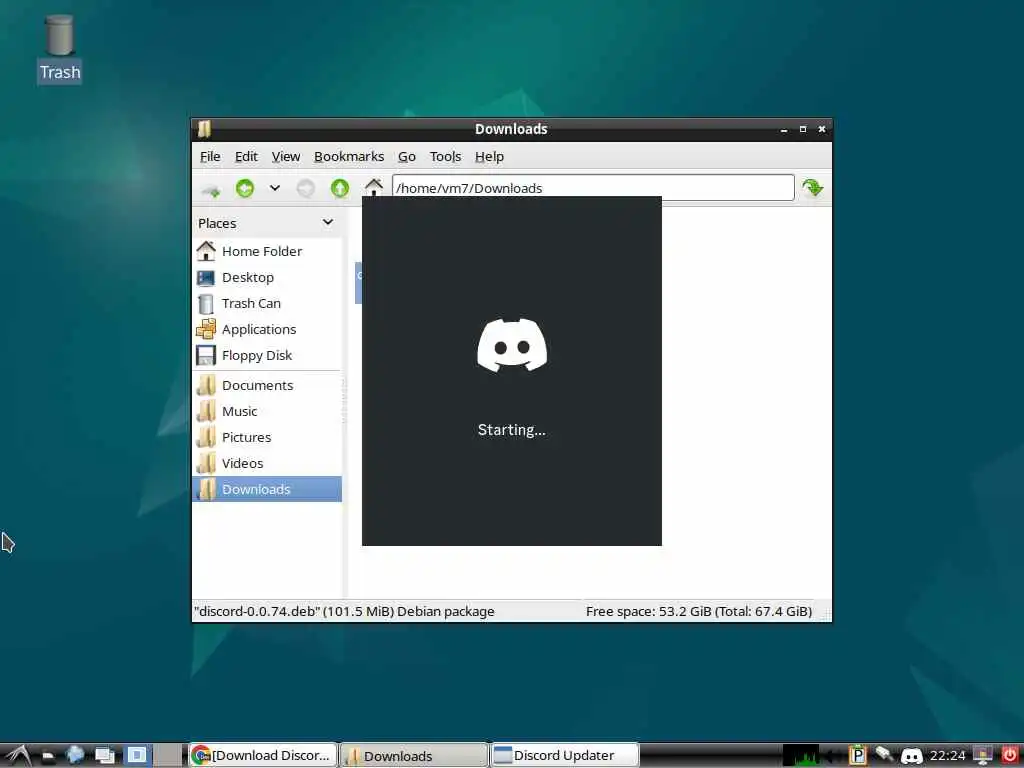Viewport: 1024px width, 768px height.
Task: Click the P tray icon in taskbar
Action: (x=857, y=756)
